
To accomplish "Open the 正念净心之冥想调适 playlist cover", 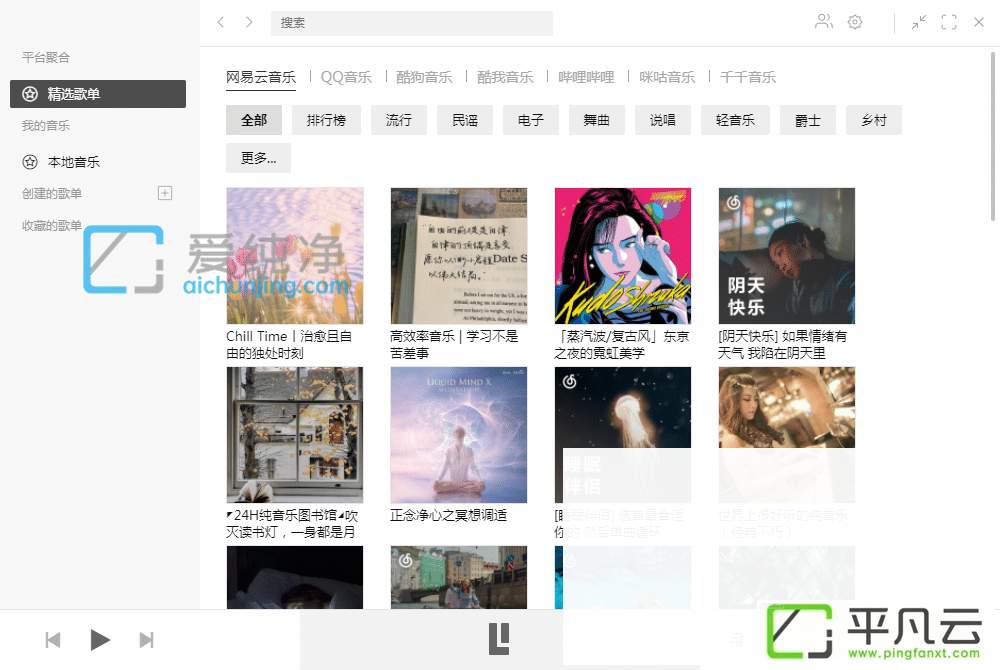I will point(459,435).
